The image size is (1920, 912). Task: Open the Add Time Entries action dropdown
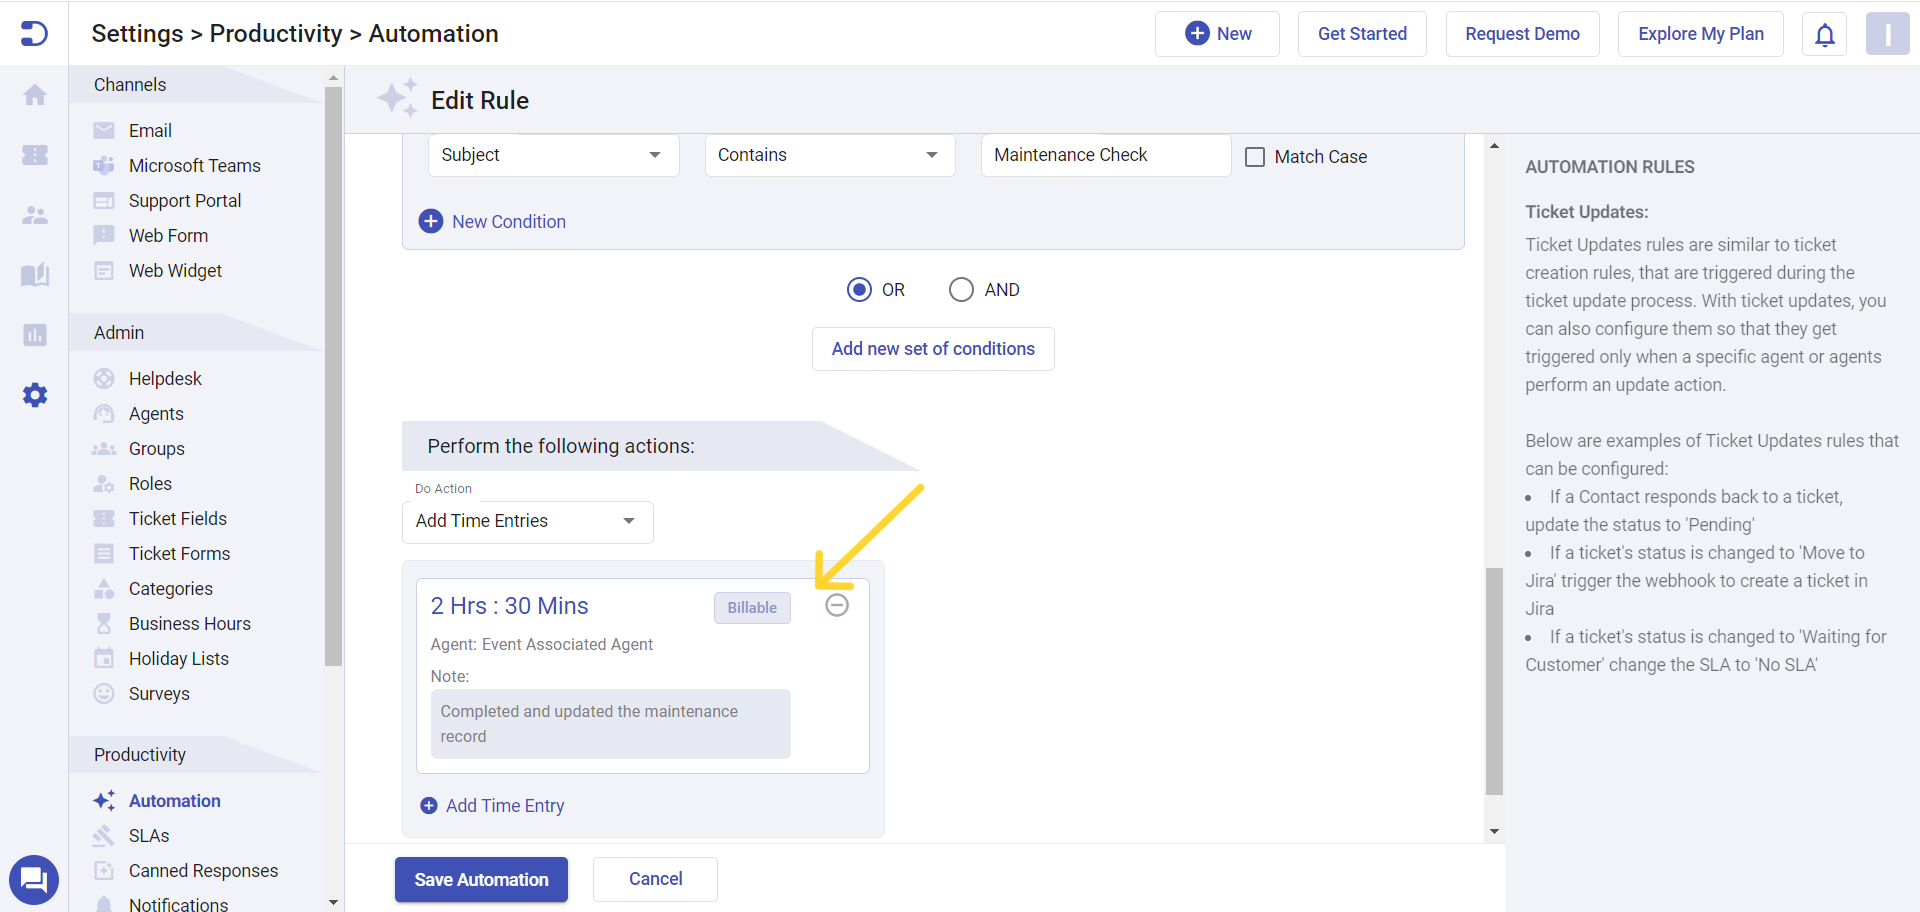(527, 521)
